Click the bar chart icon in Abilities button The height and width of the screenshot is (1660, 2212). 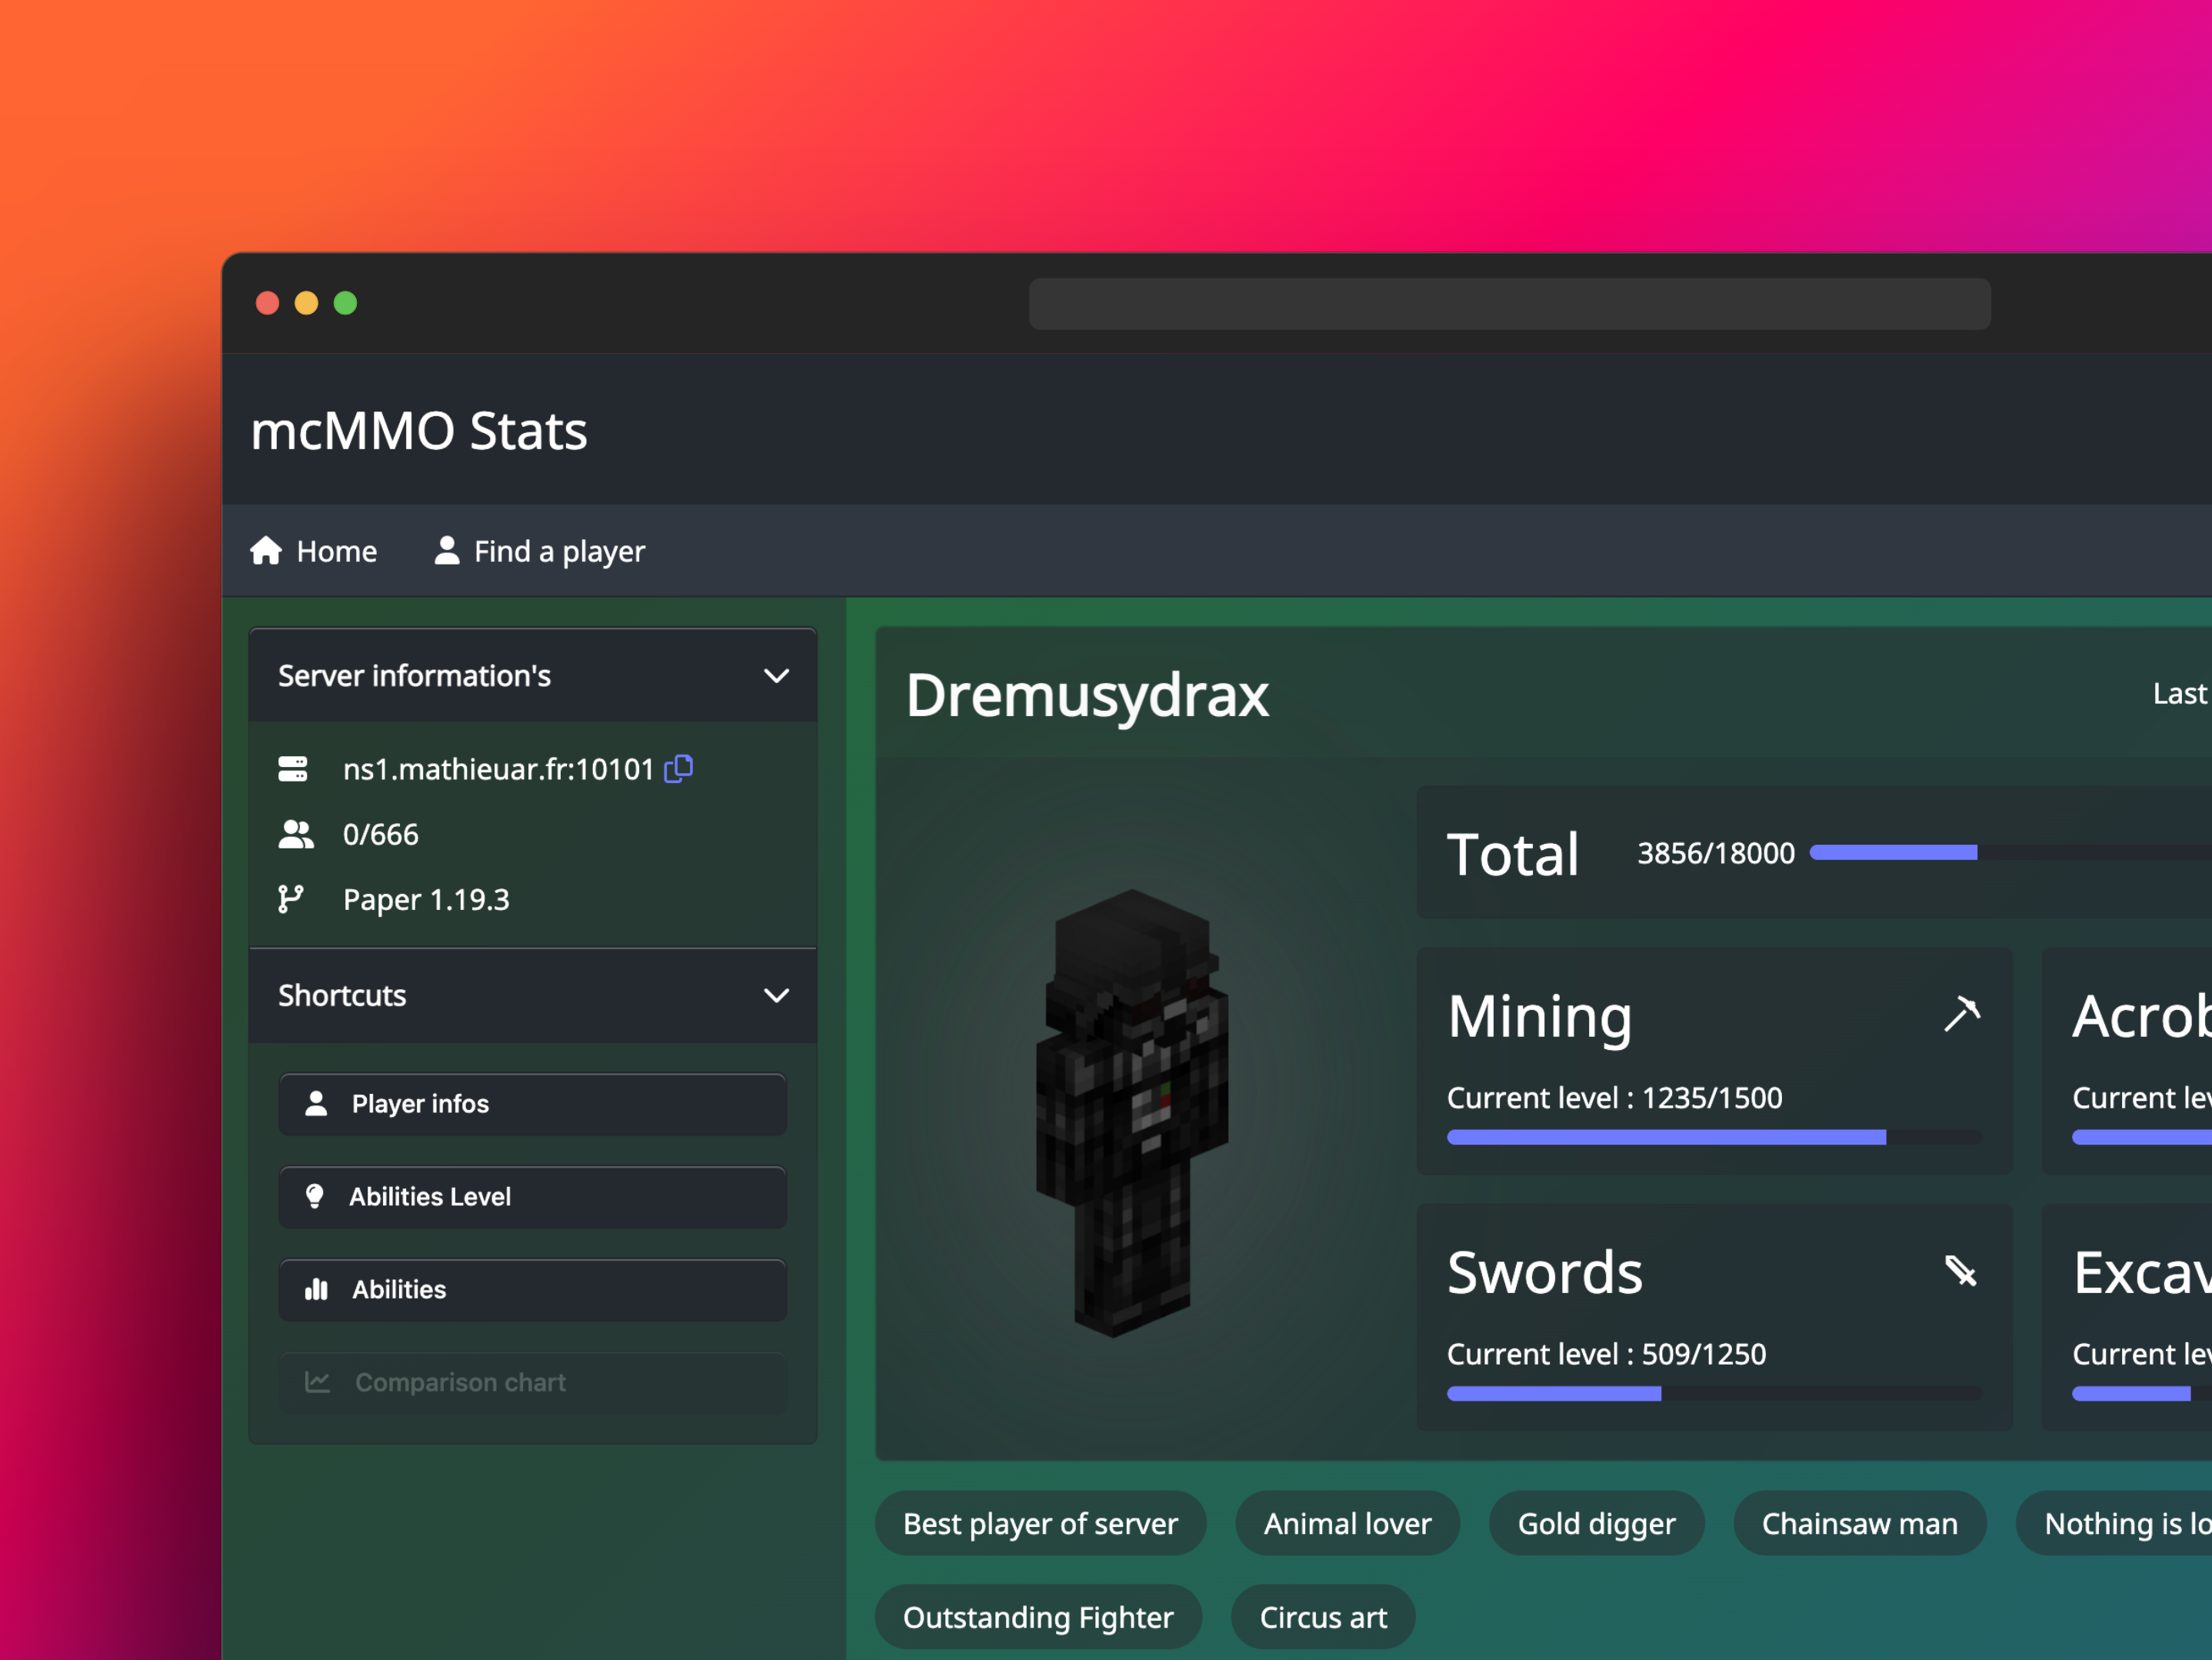(316, 1289)
